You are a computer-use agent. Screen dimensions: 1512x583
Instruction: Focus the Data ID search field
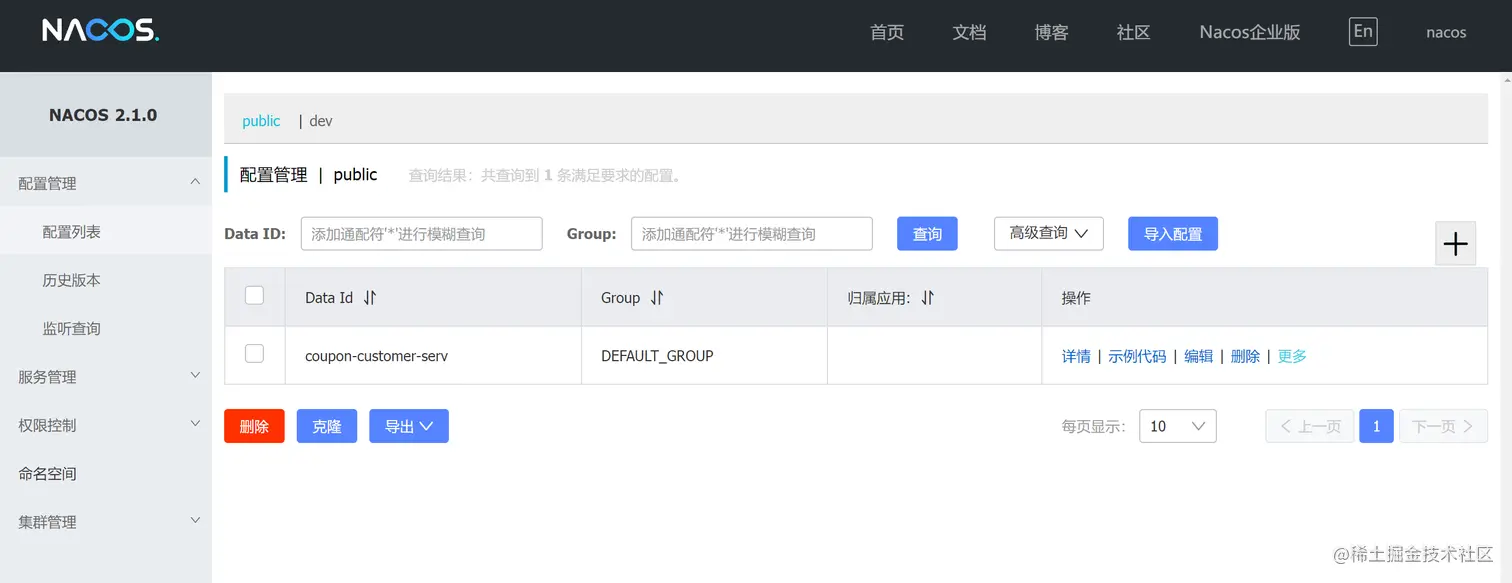click(421, 233)
